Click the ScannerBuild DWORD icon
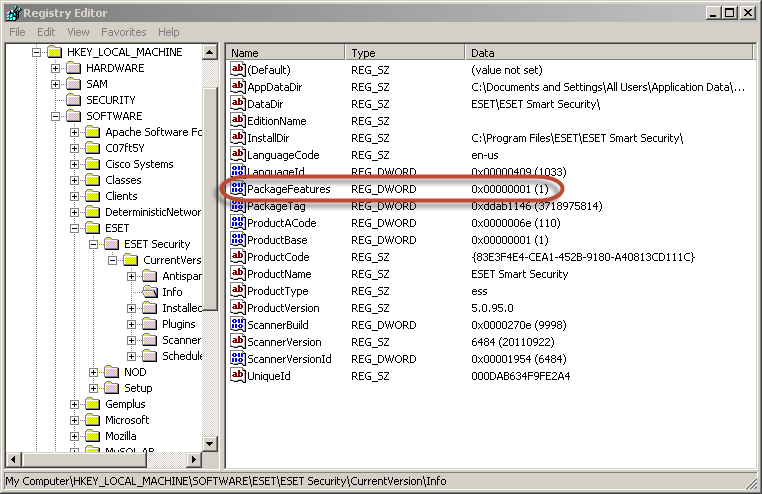This screenshot has height=494, width=762. tap(238, 324)
